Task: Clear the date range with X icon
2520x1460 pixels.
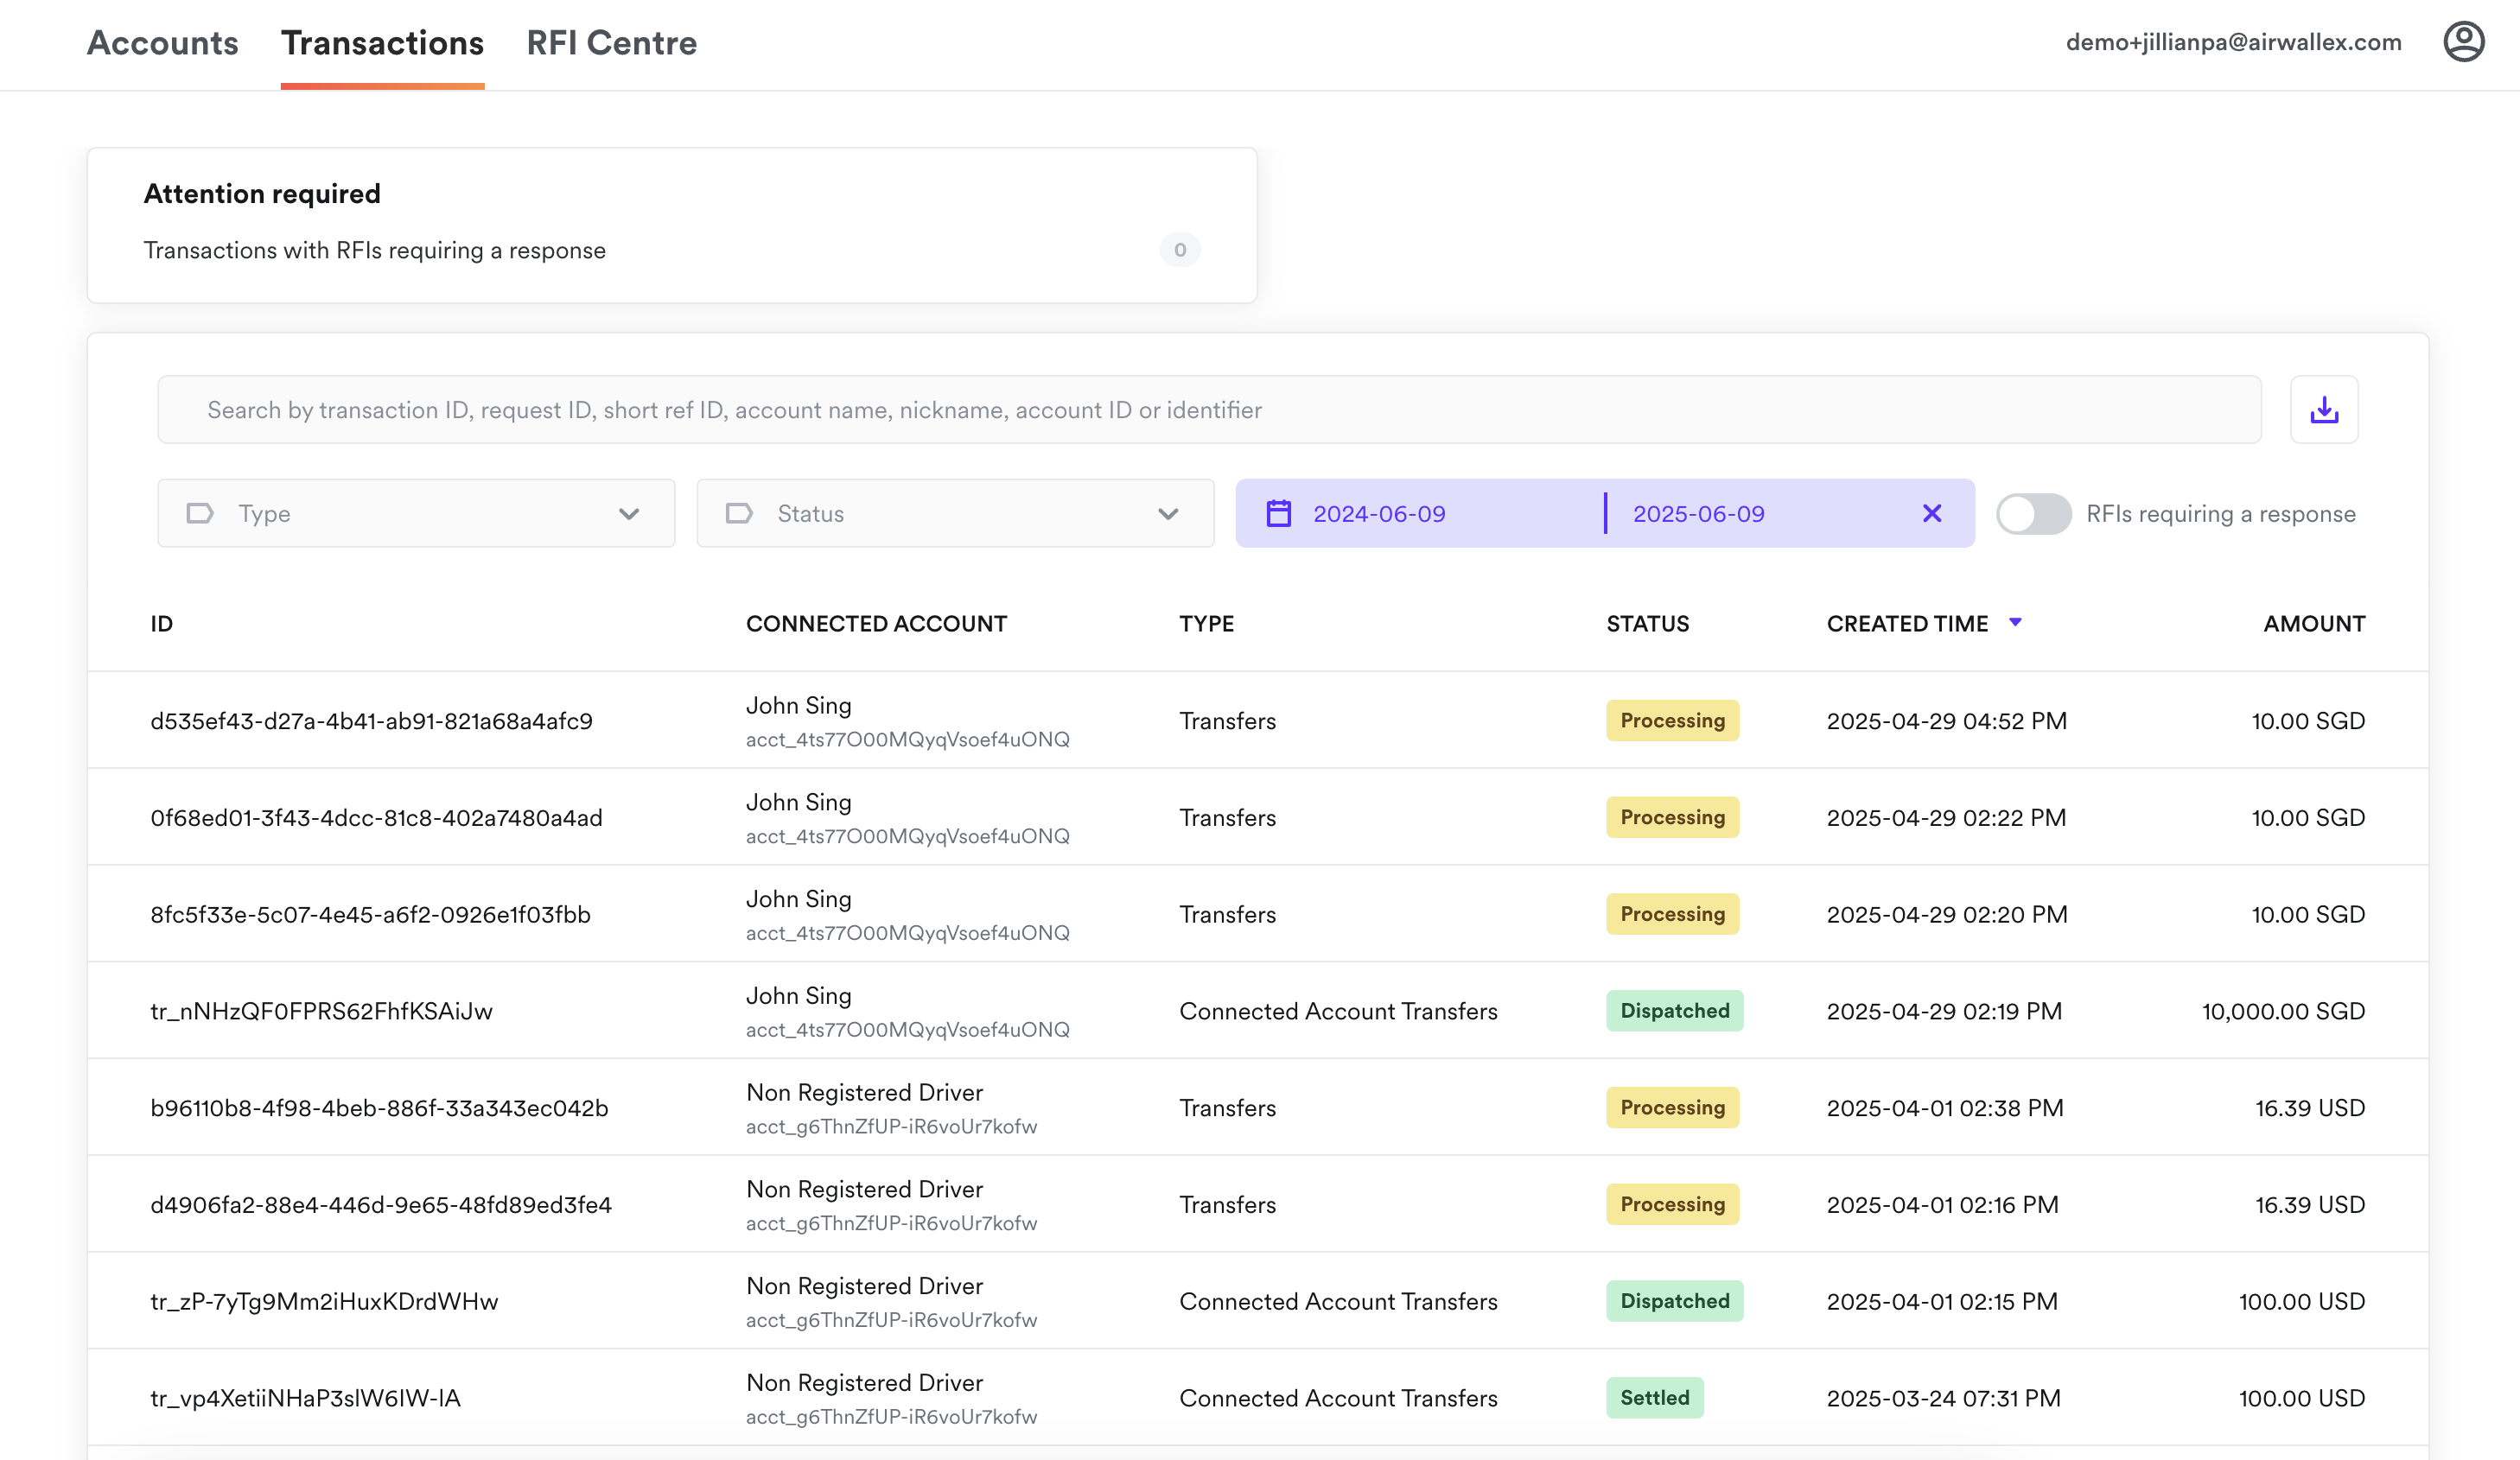Action: click(x=1931, y=514)
